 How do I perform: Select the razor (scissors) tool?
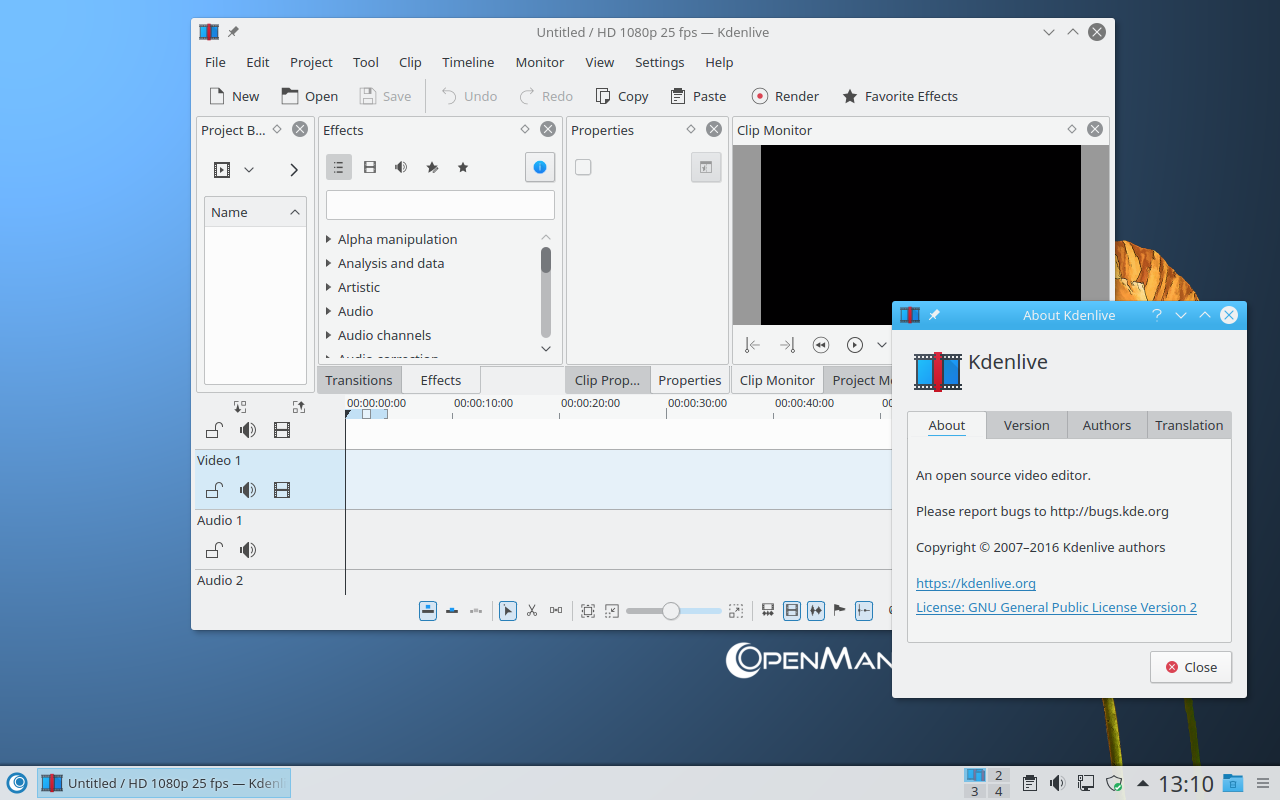coord(532,610)
